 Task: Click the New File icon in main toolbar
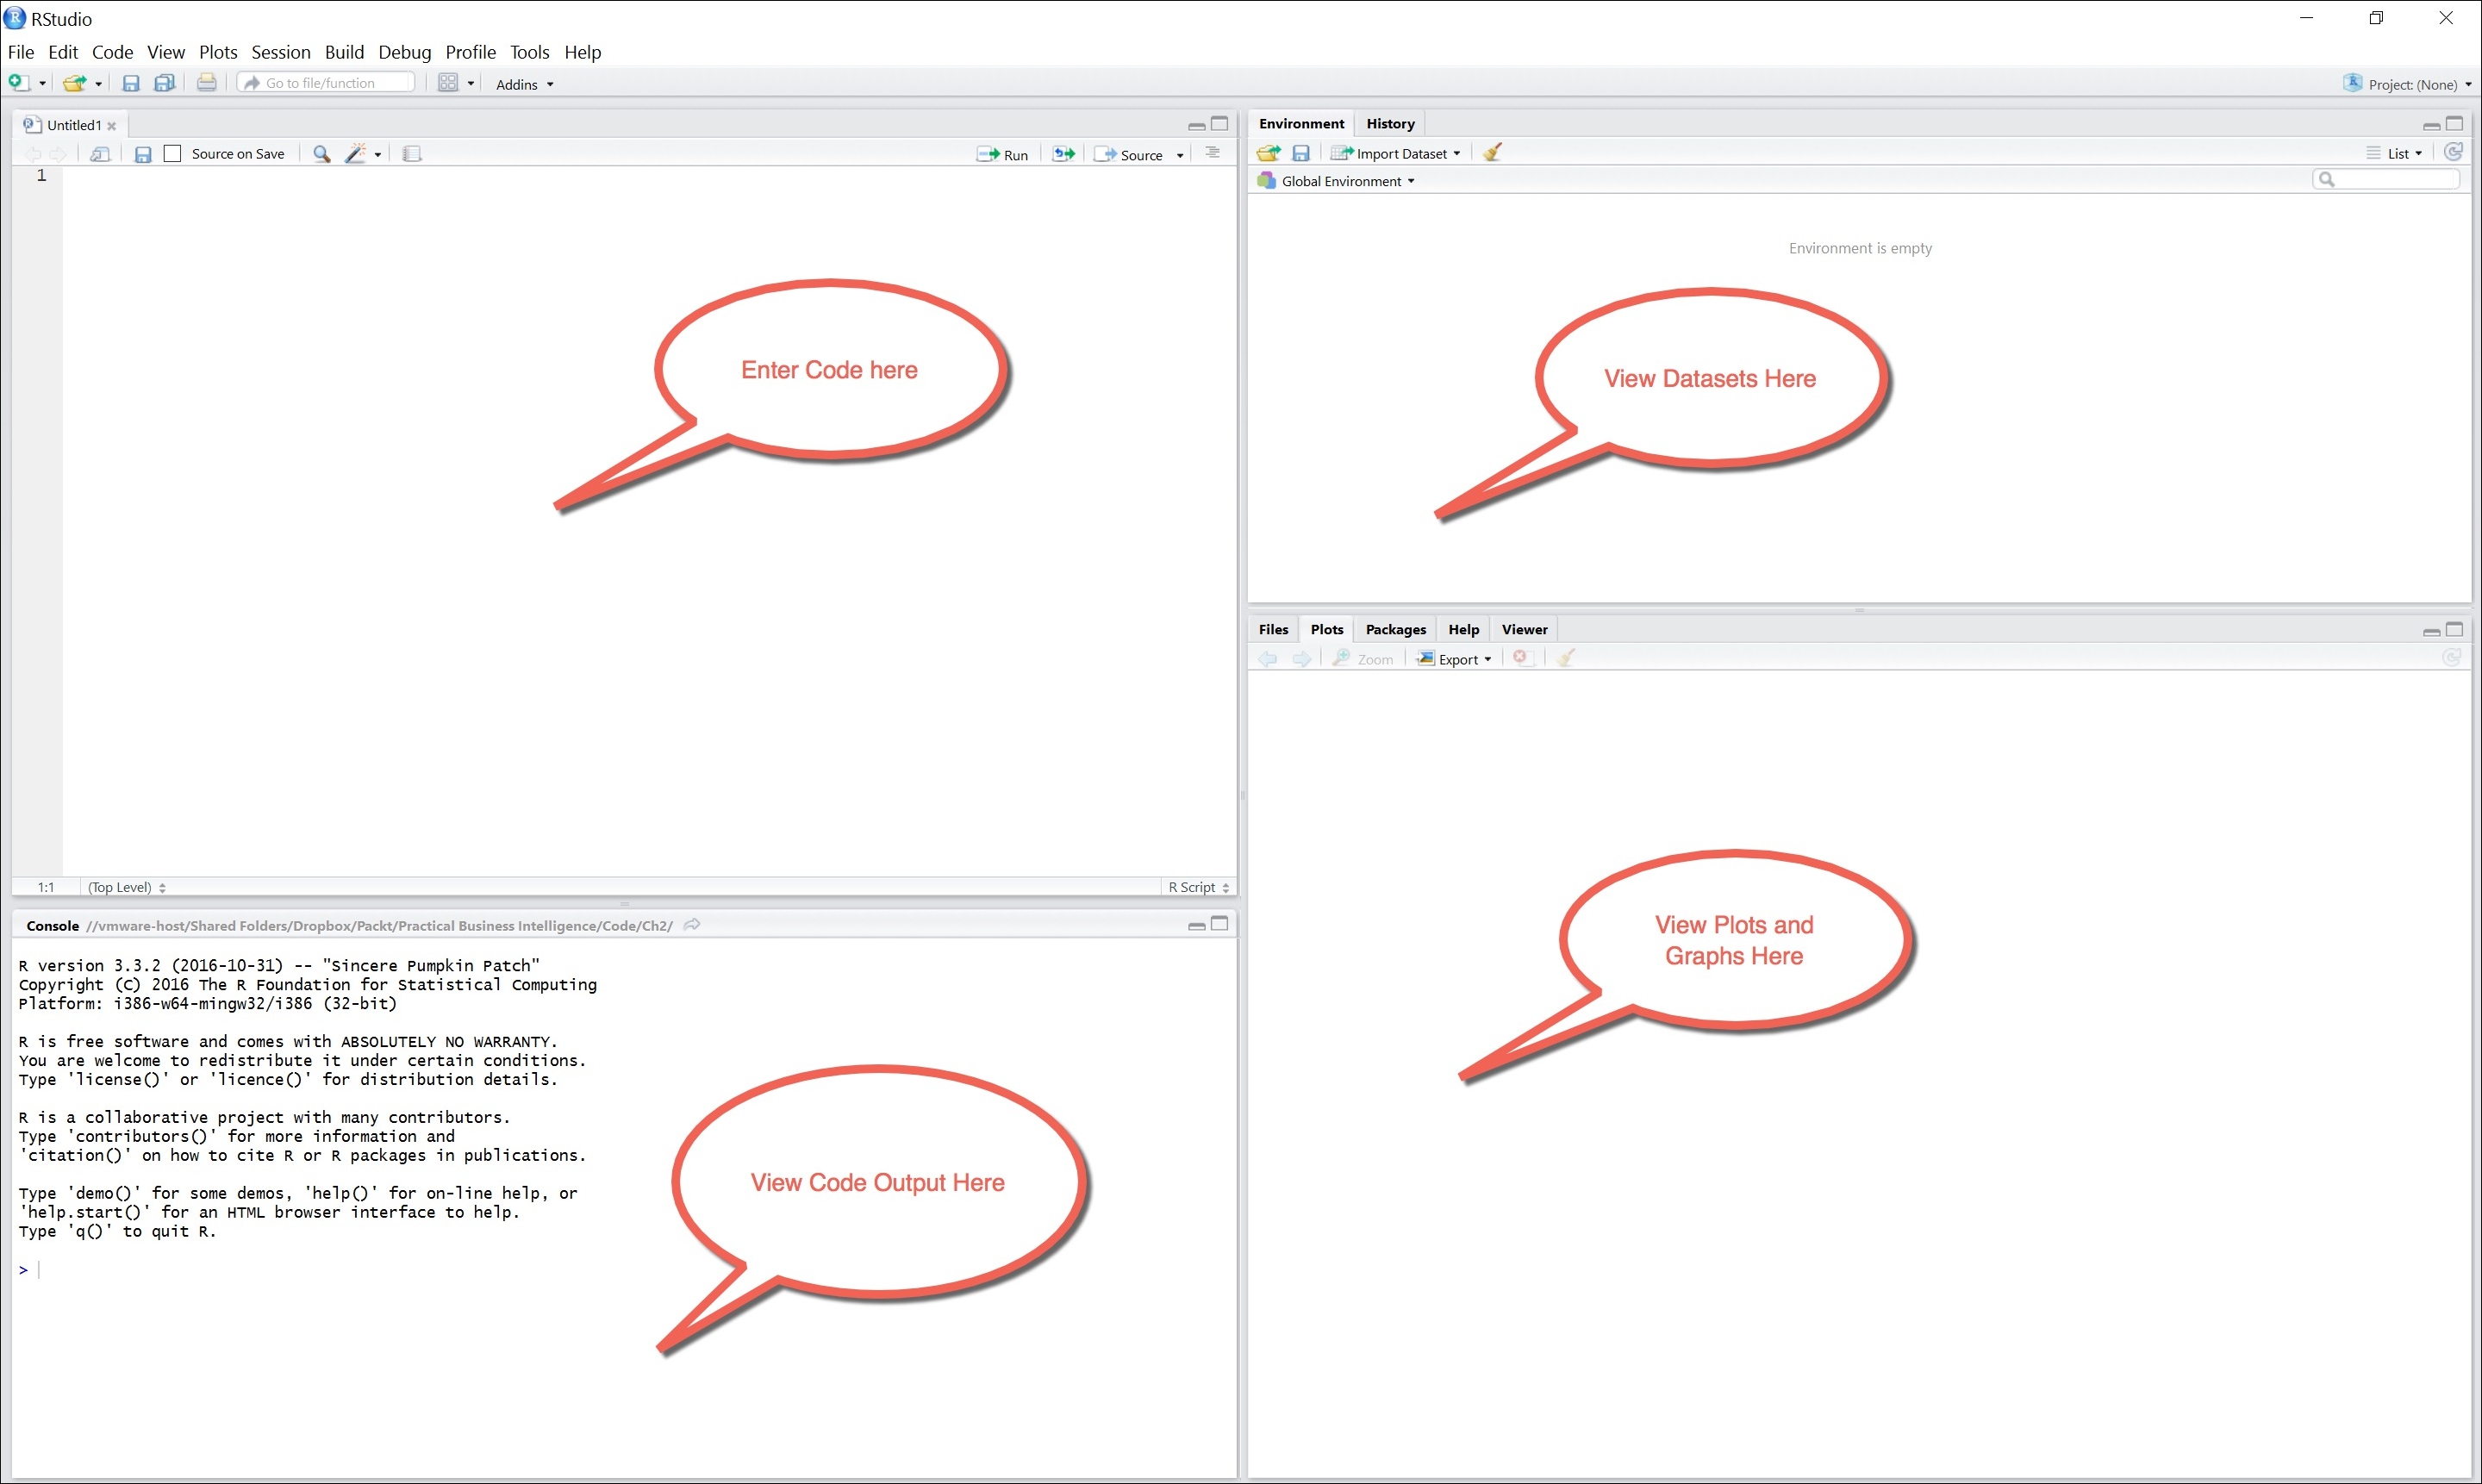pyautogui.click(x=18, y=83)
